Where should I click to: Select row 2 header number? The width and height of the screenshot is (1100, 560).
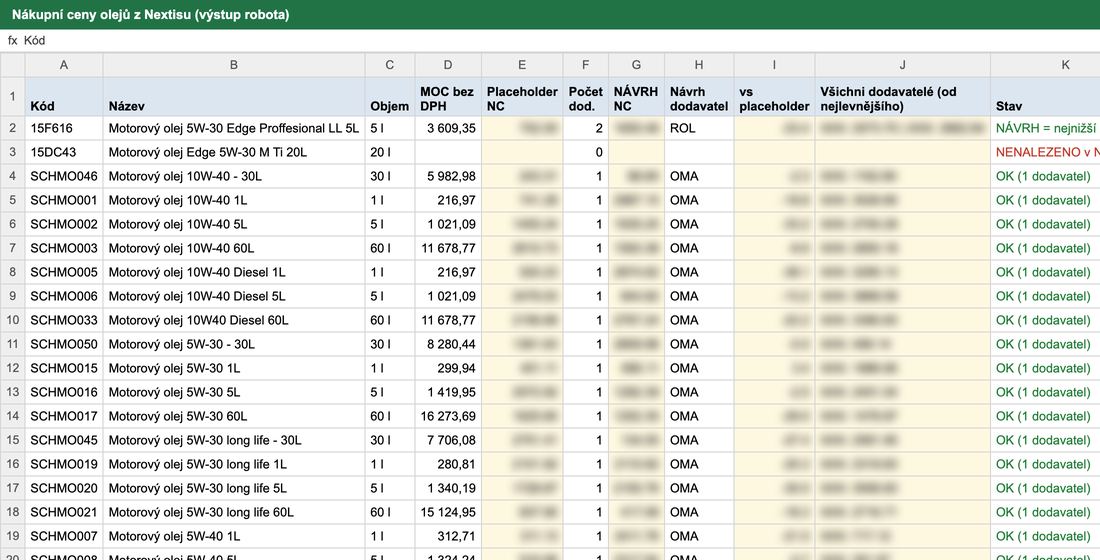tap(13, 128)
